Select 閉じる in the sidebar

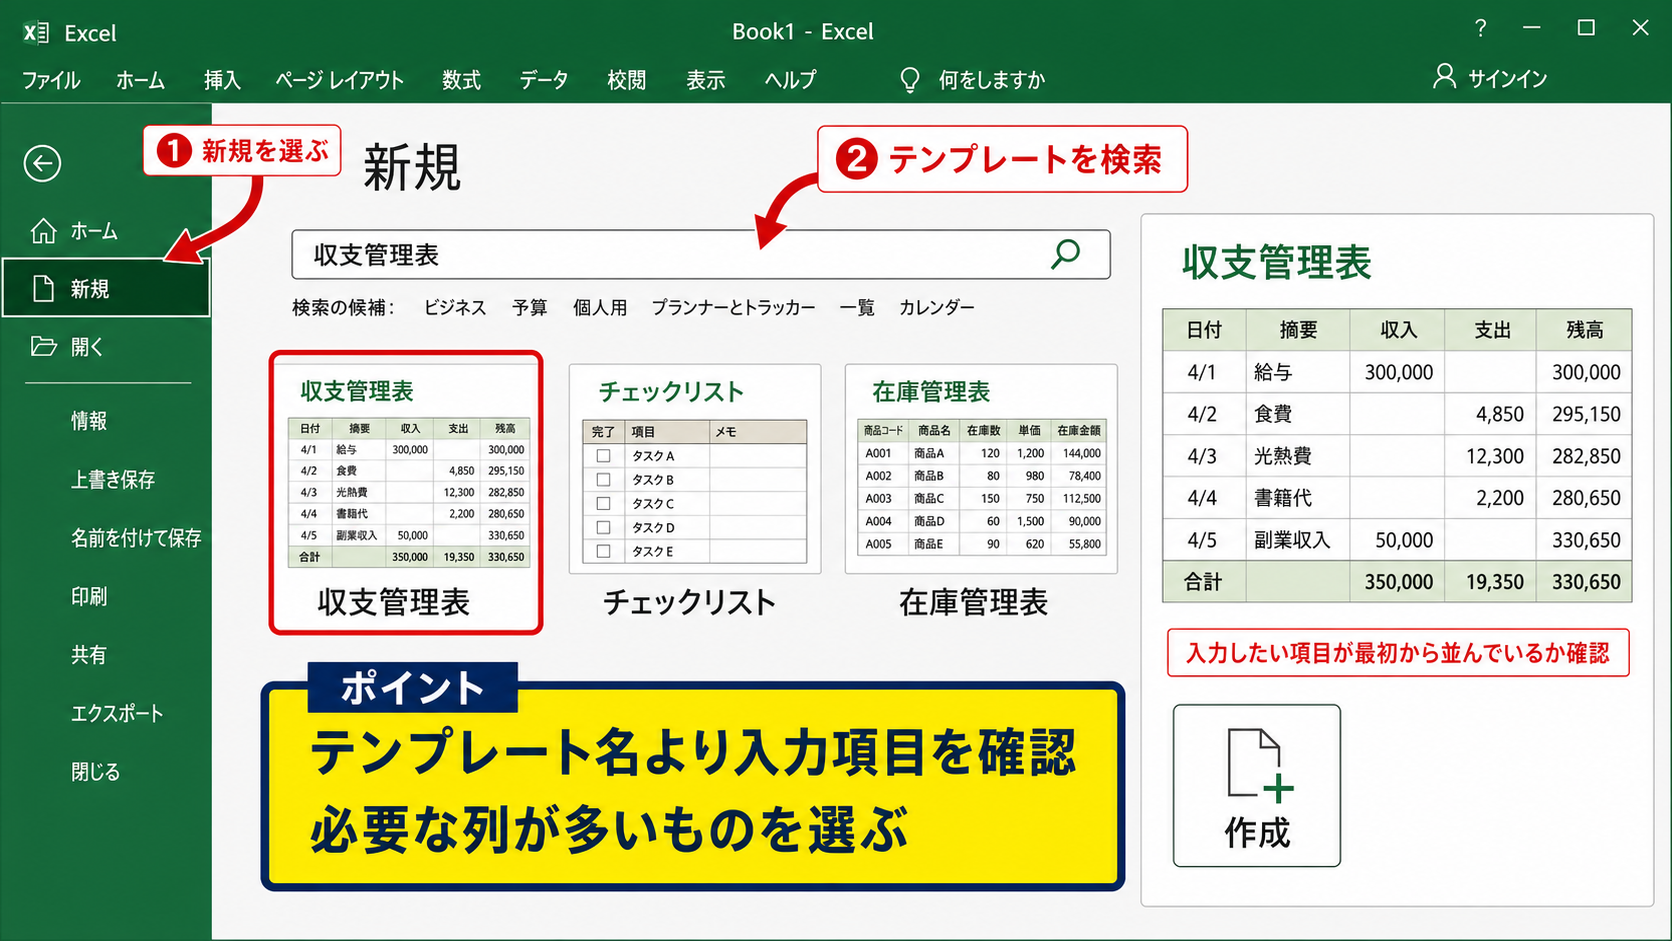pos(95,772)
